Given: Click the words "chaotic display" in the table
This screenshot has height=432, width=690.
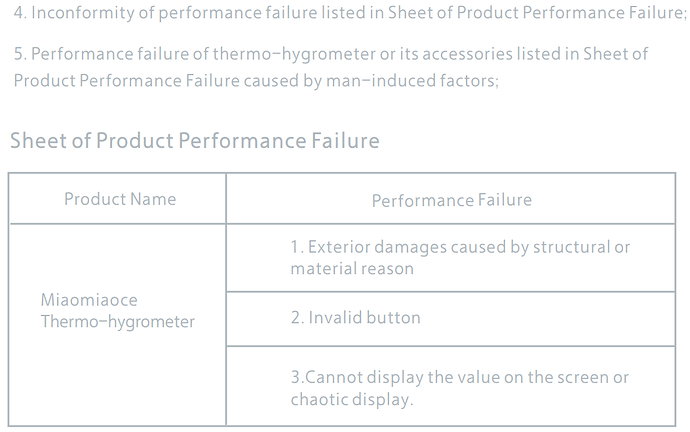Looking at the screenshot, I should [x=350, y=399].
